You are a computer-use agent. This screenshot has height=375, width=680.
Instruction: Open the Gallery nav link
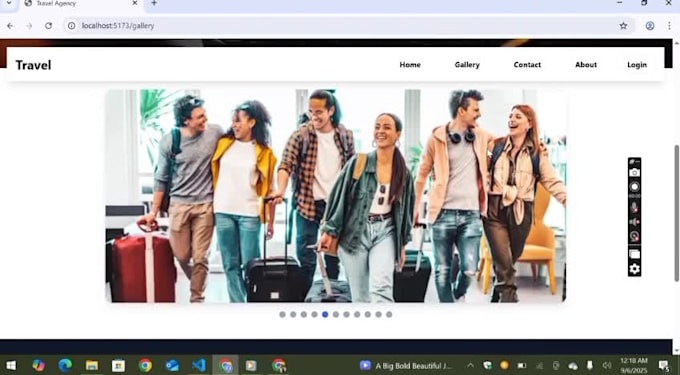pyautogui.click(x=467, y=65)
